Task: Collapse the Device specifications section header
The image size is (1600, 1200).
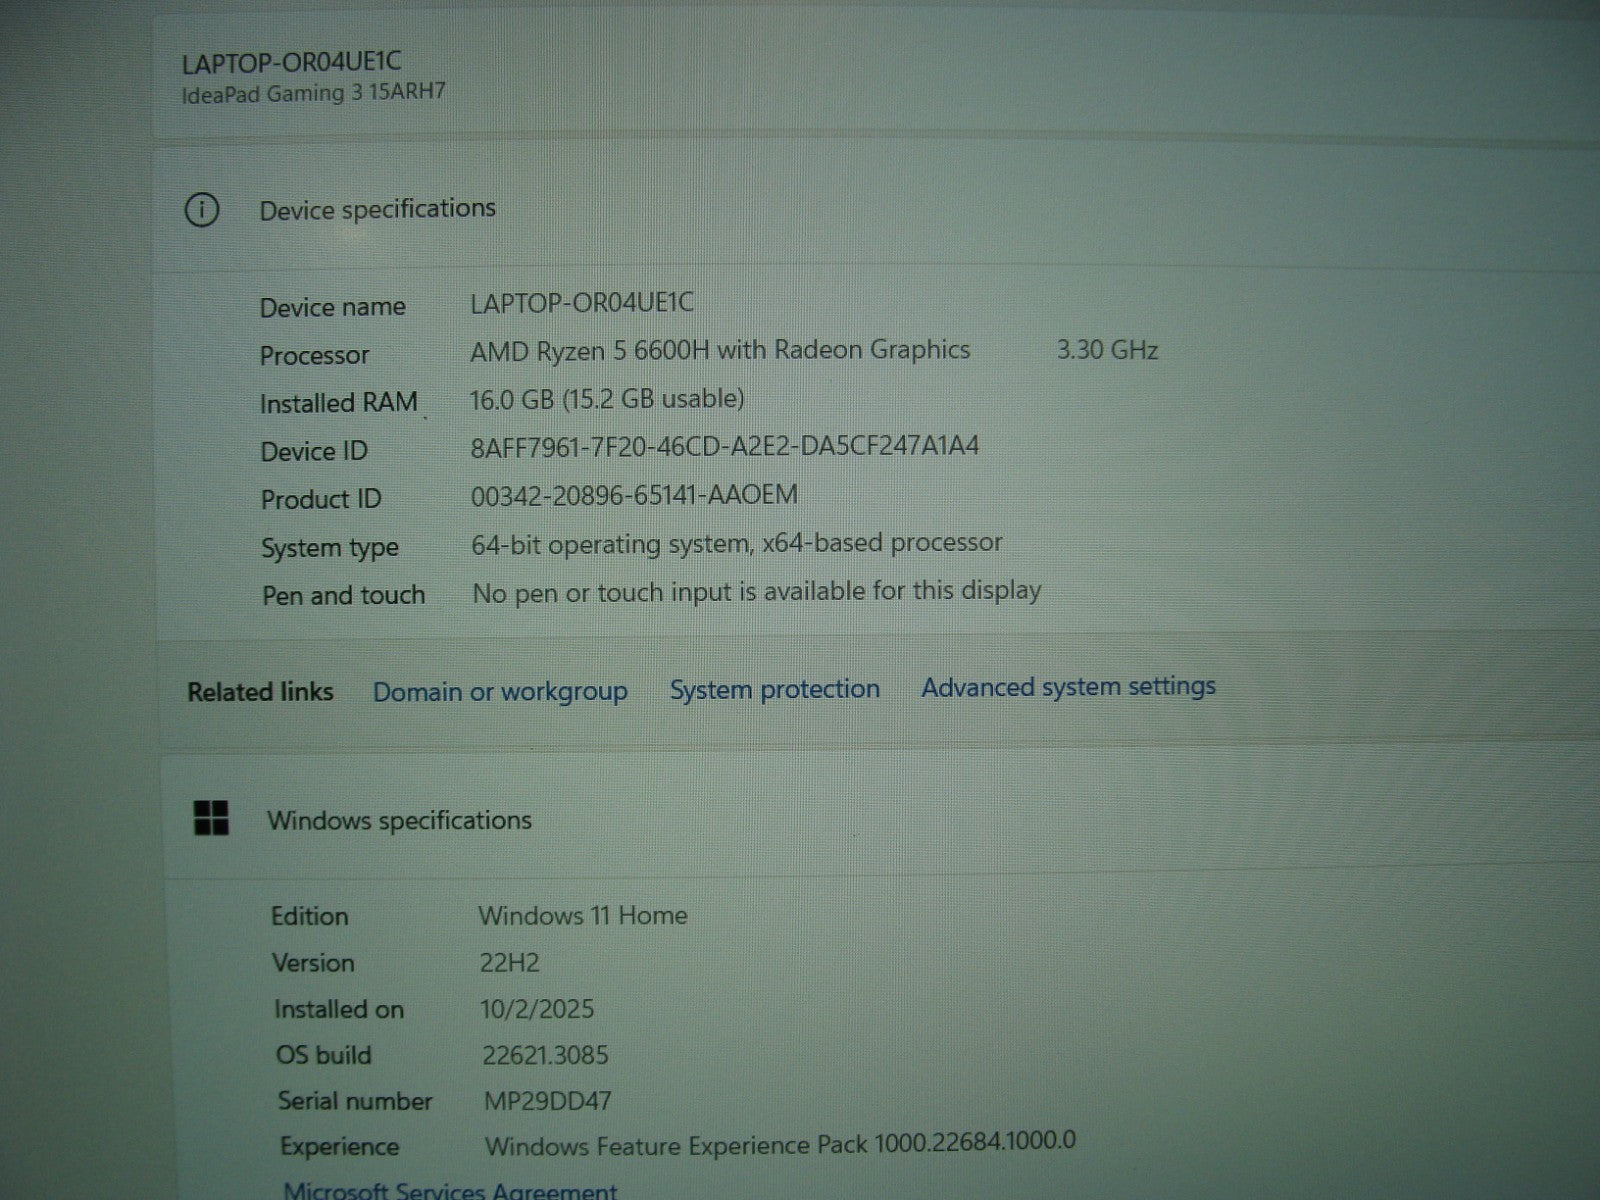Action: pos(378,209)
